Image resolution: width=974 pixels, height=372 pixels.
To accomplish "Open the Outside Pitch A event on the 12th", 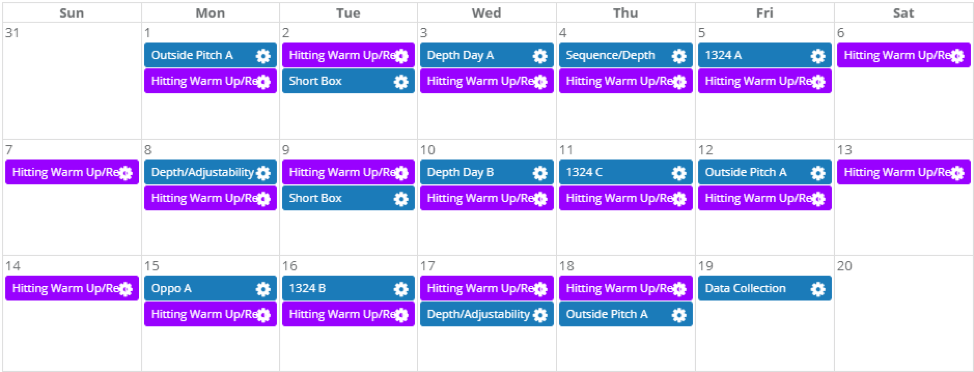I will 765,172.
